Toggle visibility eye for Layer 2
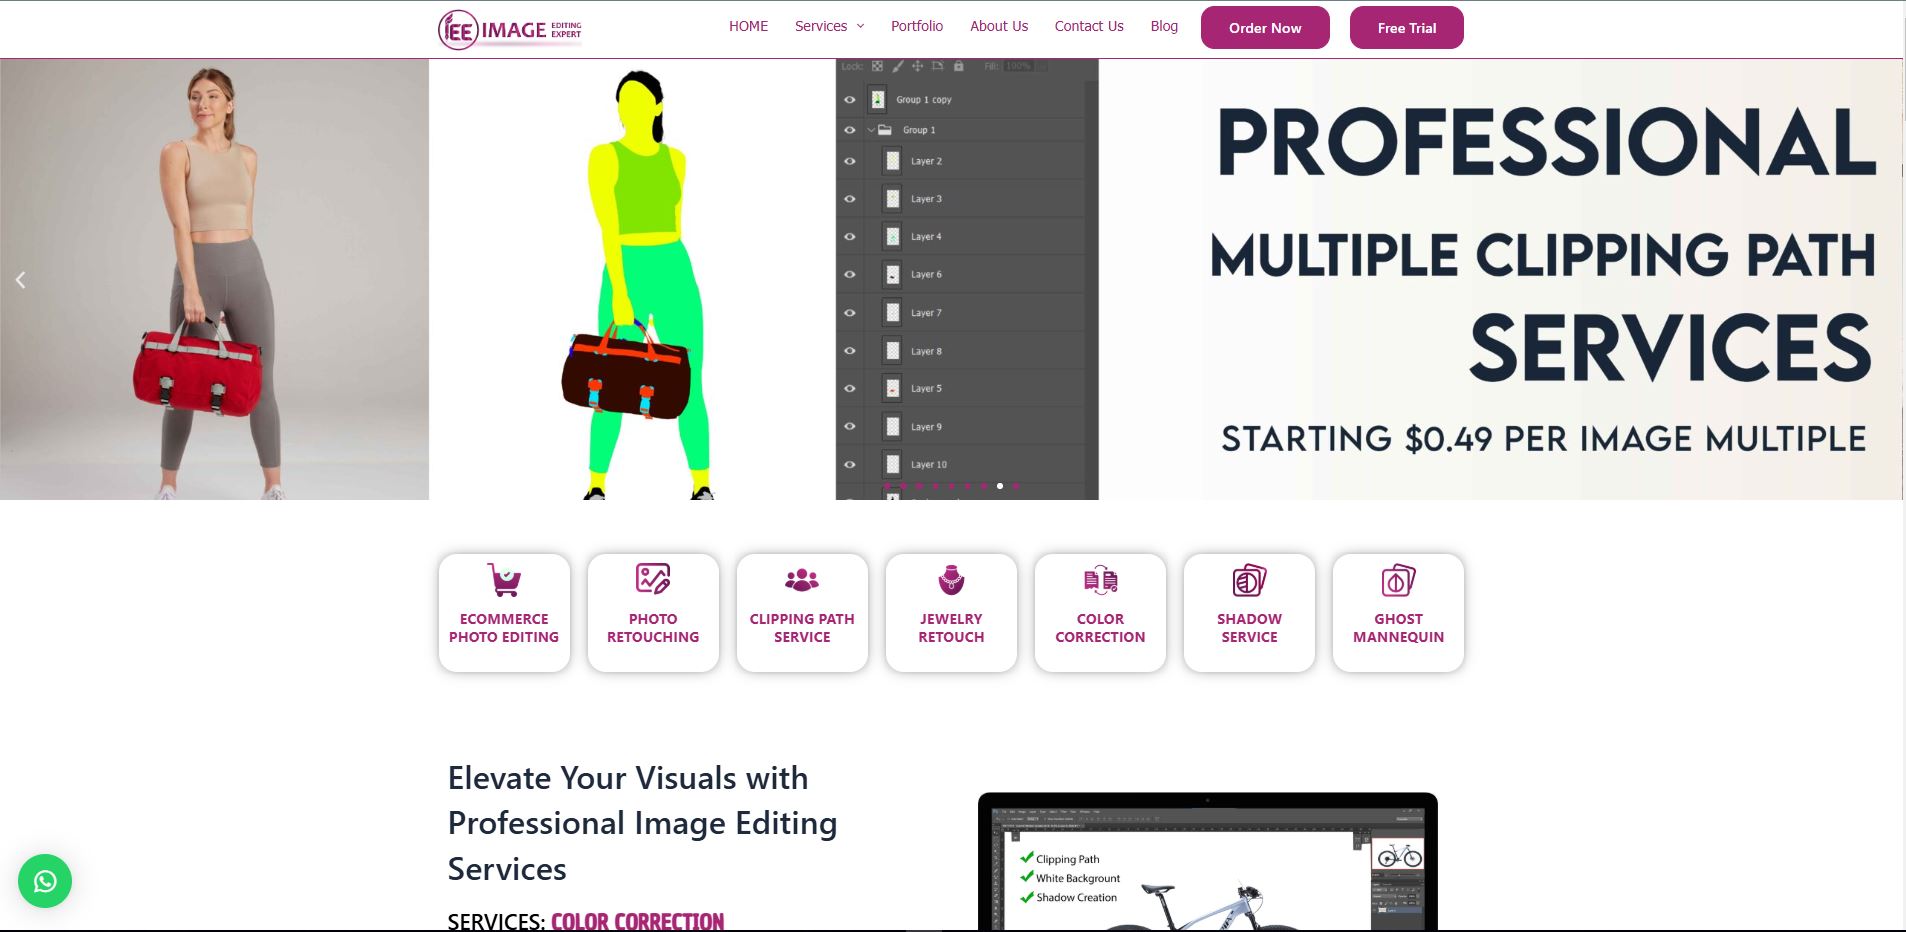1906x932 pixels. coord(850,161)
